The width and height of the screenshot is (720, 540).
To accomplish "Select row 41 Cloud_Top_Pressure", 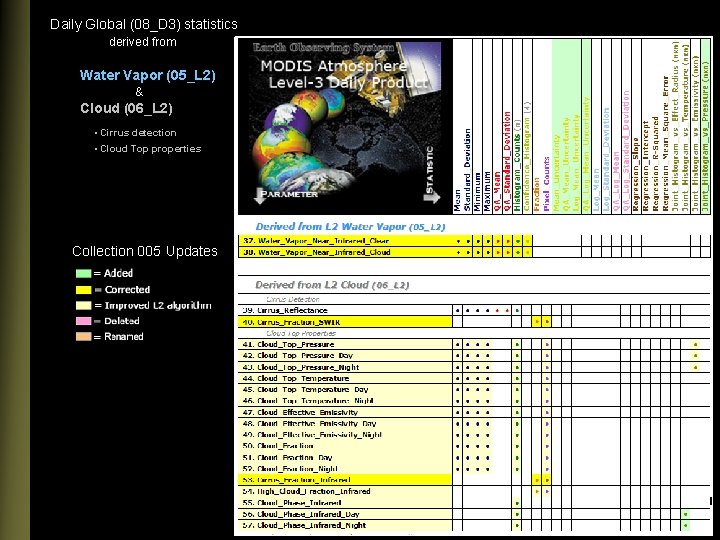I will [x=474, y=344].
